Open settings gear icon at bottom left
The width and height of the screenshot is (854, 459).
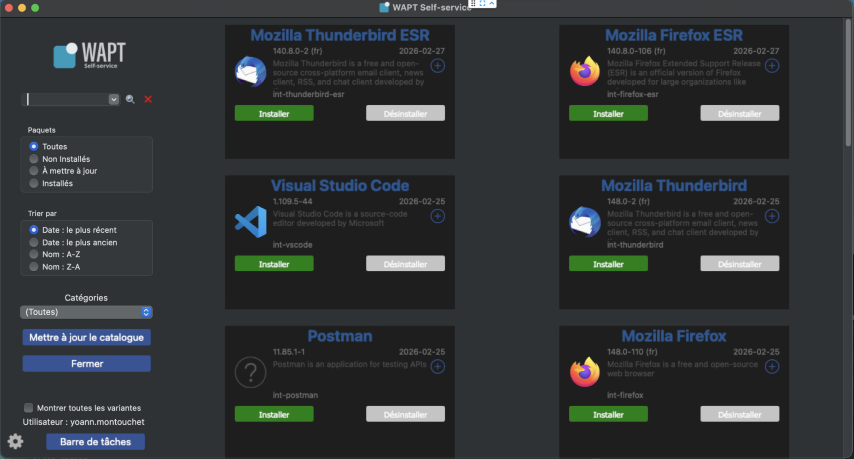[x=15, y=441]
